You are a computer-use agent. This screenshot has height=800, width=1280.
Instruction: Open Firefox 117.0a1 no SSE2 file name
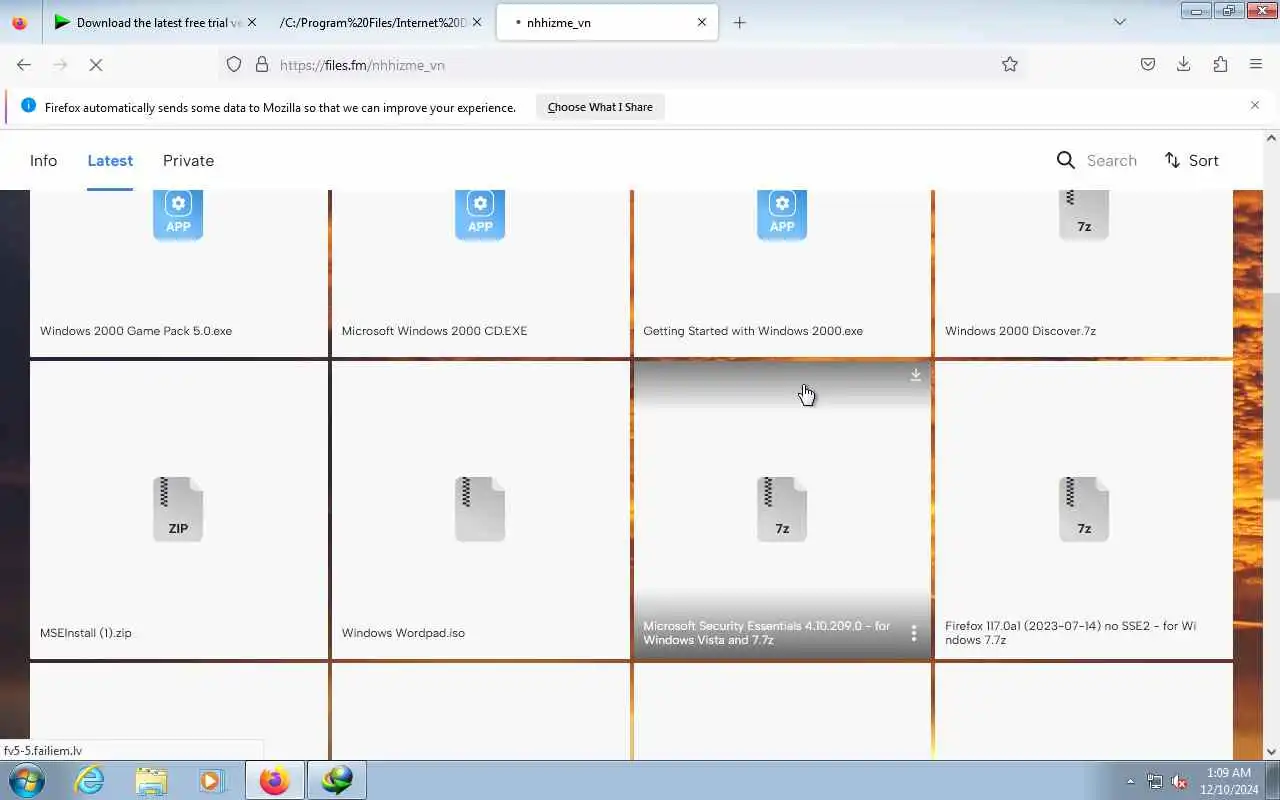tap(1070, 633)
